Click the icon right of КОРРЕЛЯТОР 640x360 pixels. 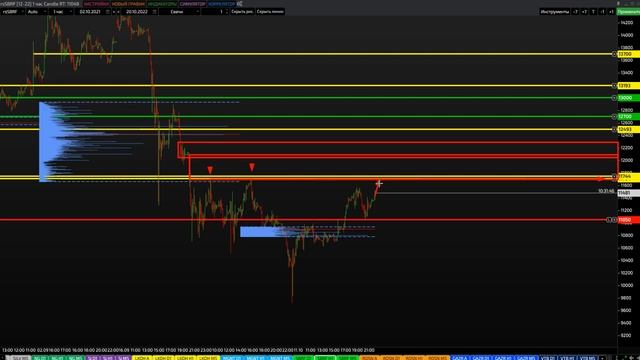240,4
